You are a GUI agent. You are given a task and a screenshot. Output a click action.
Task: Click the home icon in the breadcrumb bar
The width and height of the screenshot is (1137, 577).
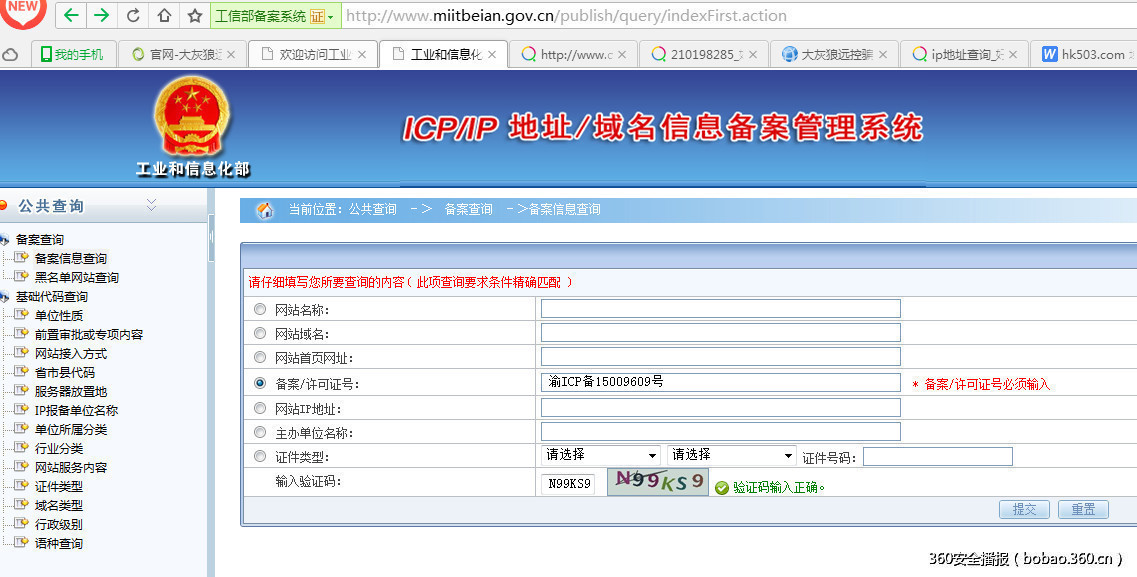point(263,210)
